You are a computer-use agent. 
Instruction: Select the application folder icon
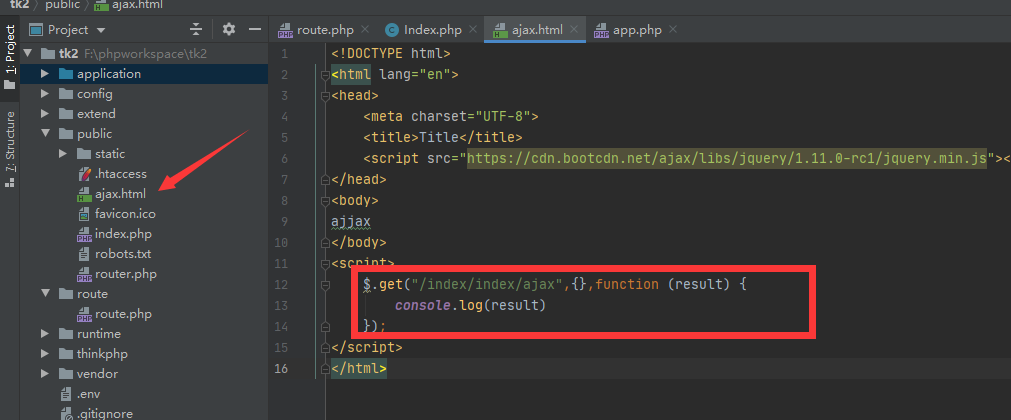coord(66,74)
